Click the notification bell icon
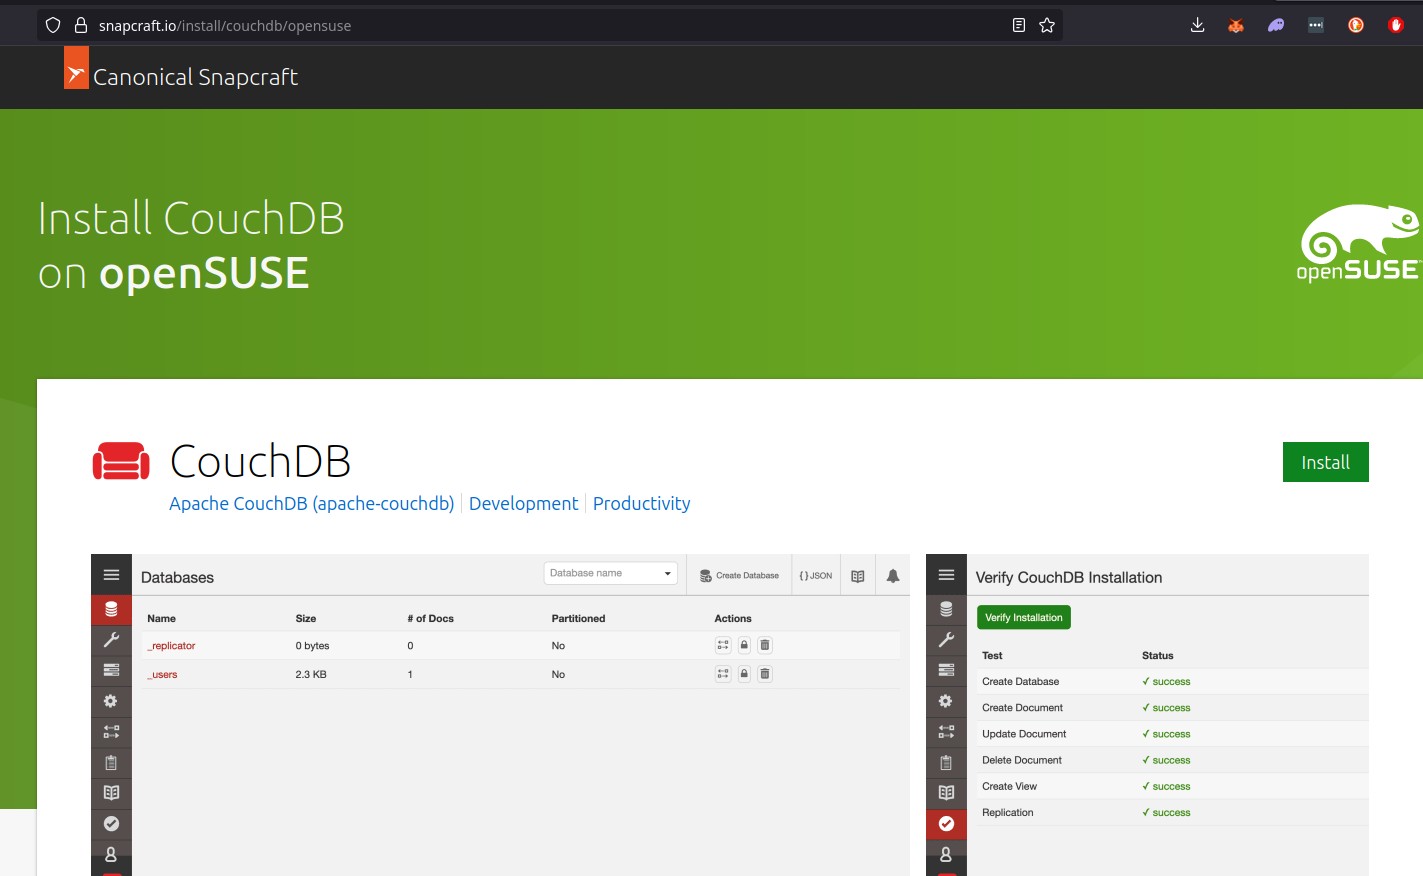 coord(892,575)
